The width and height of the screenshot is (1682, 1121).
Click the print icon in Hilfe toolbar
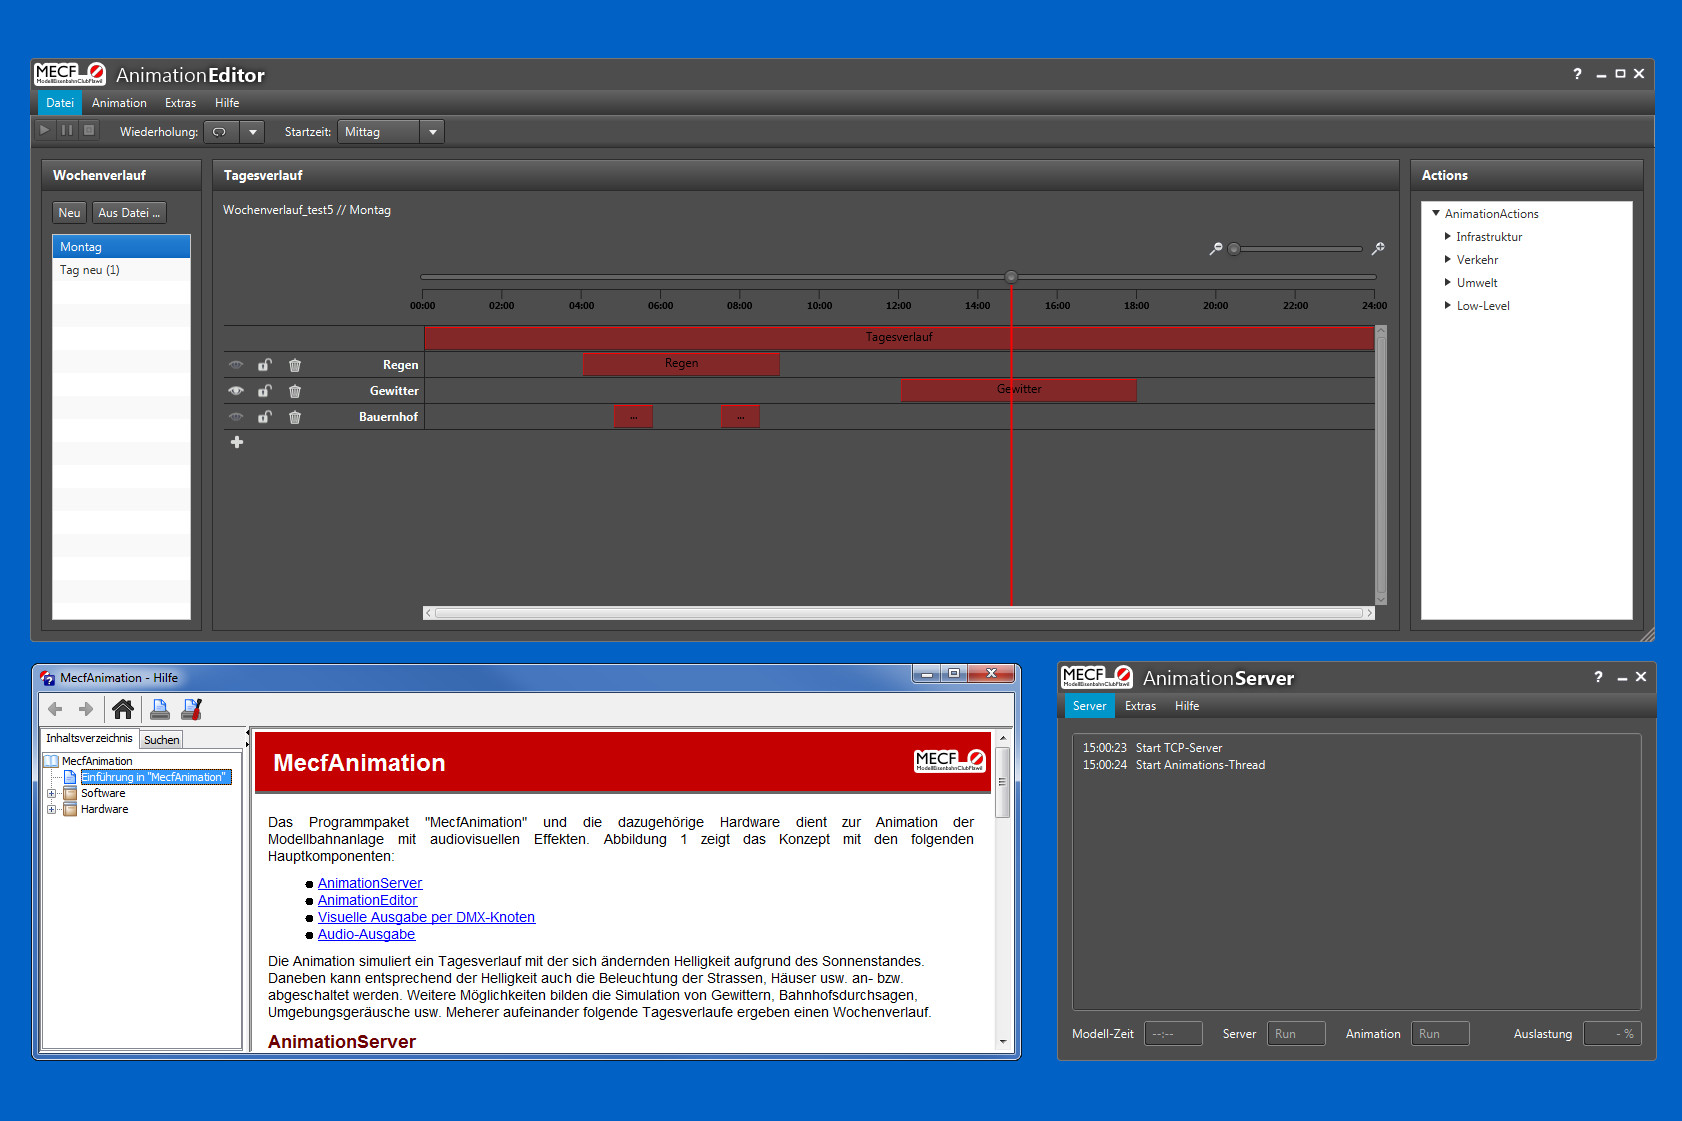160,709
